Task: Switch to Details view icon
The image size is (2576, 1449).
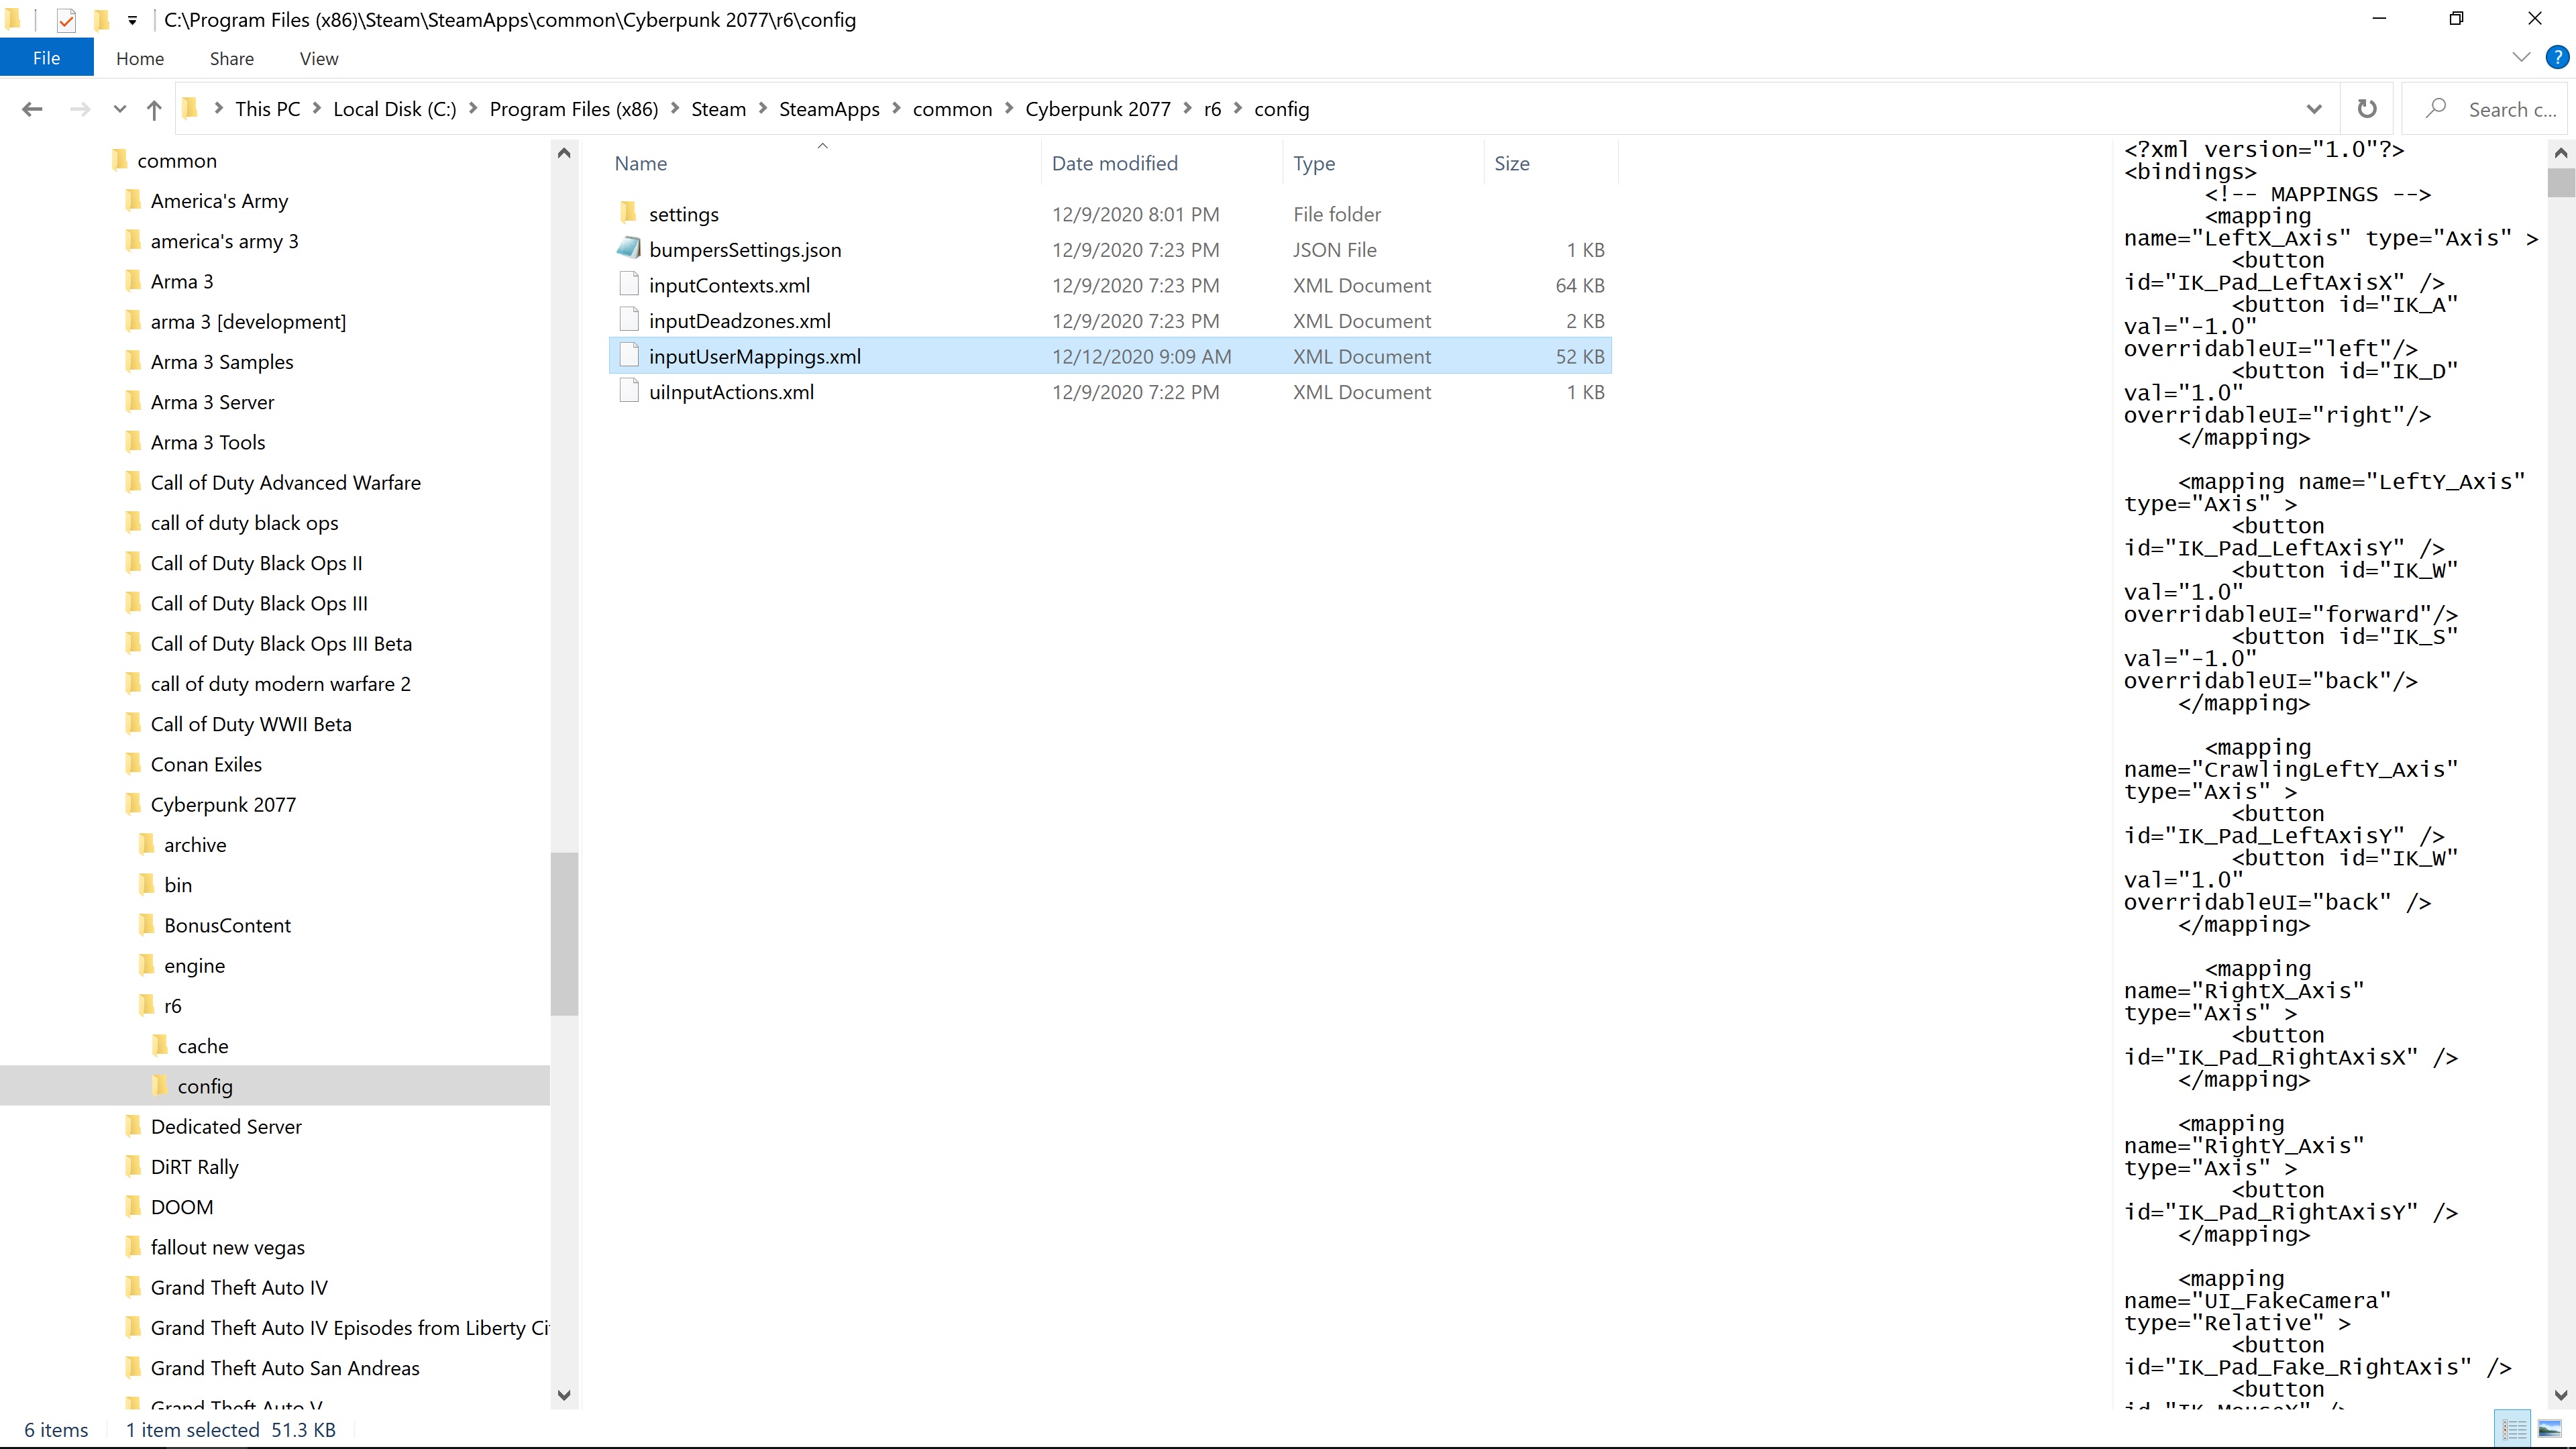Action: [2514, 1429]
